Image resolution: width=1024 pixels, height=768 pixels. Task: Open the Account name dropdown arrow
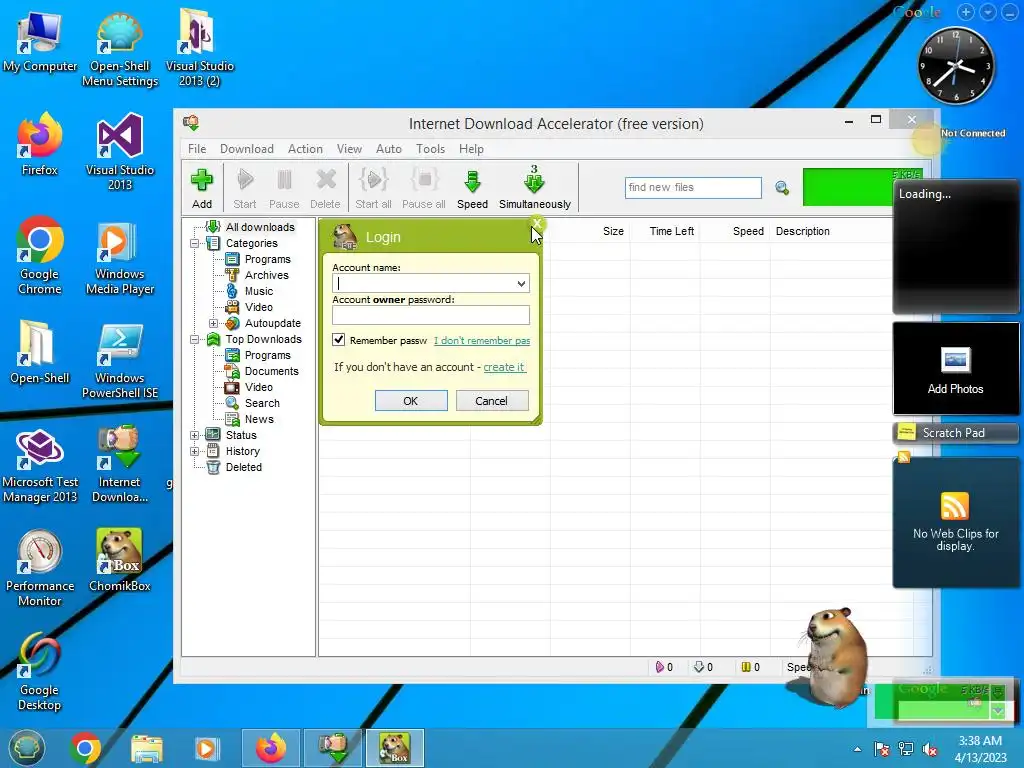[521, 283]
